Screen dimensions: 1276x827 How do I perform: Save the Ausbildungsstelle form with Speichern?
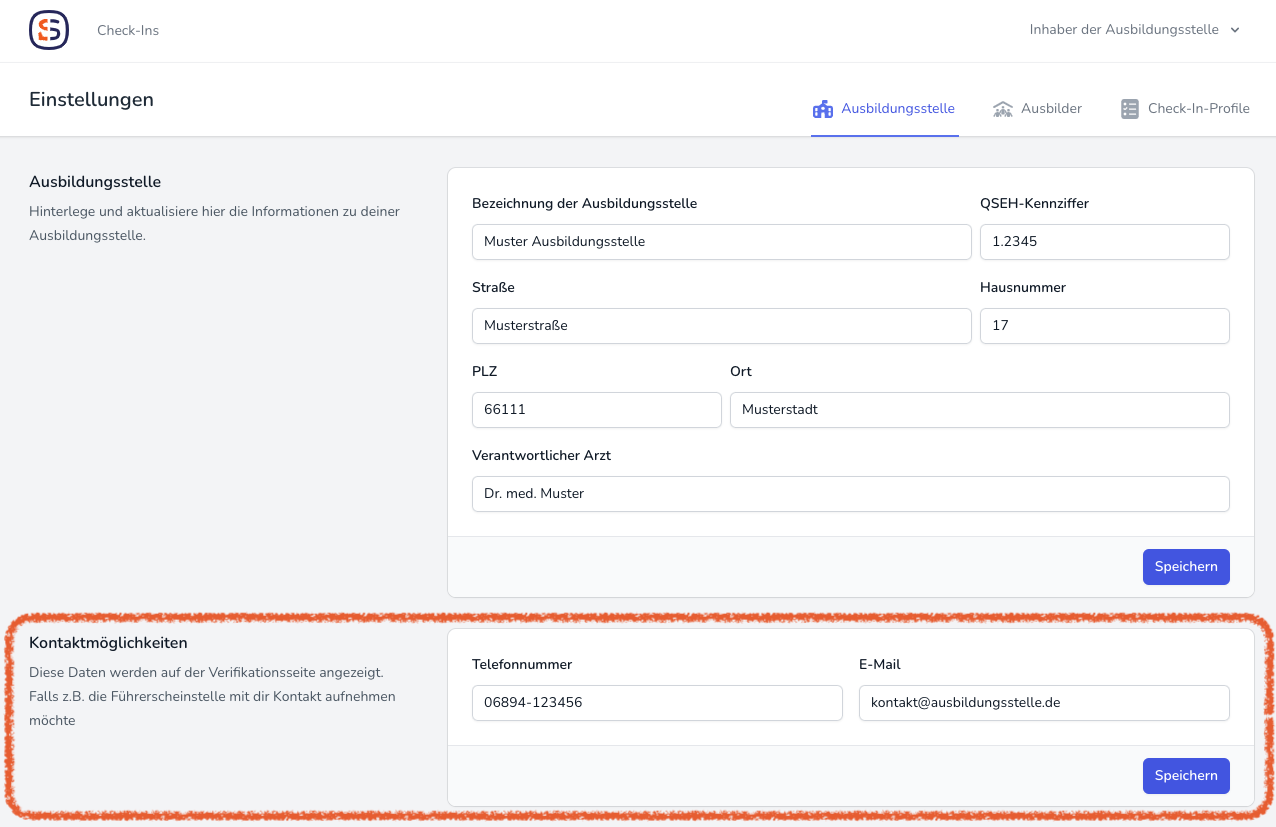coord(1185,567)
